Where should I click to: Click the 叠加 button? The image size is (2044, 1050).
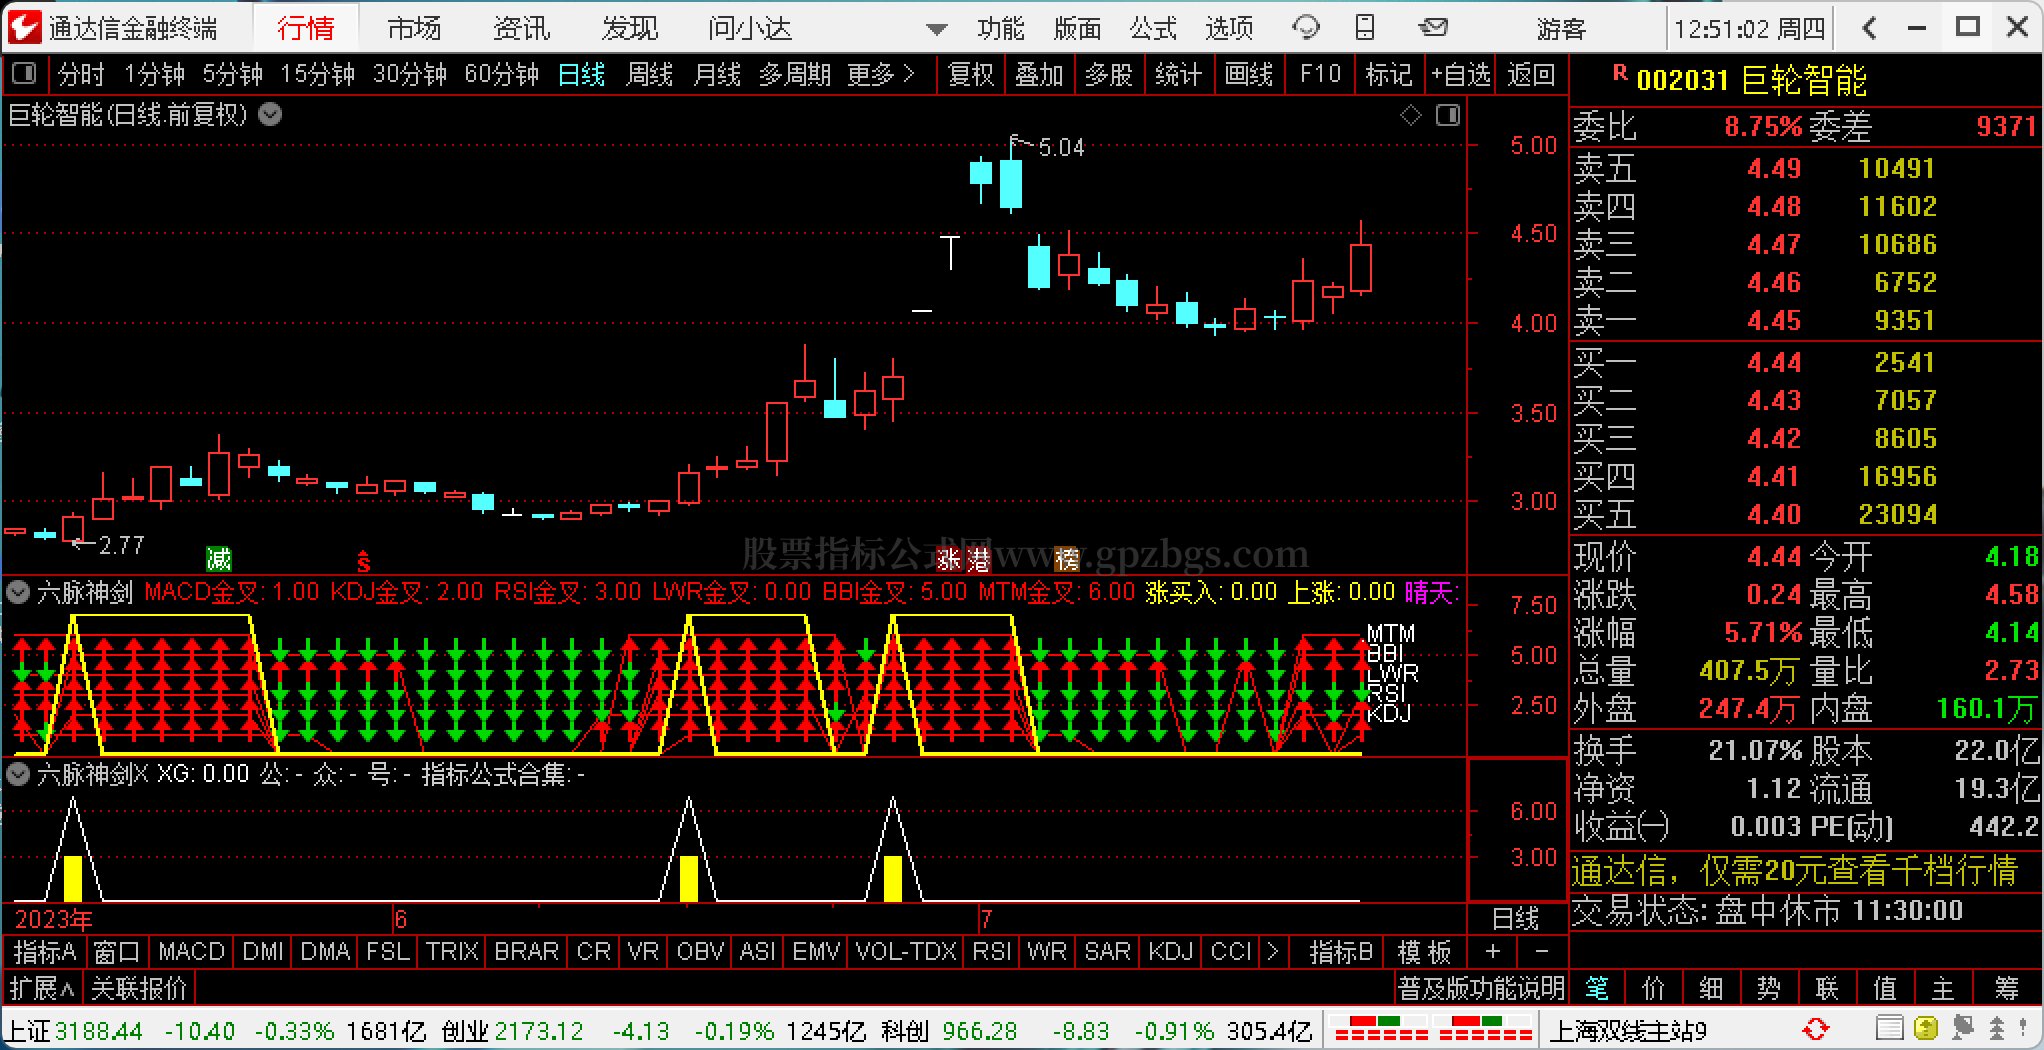[1039, 74]
